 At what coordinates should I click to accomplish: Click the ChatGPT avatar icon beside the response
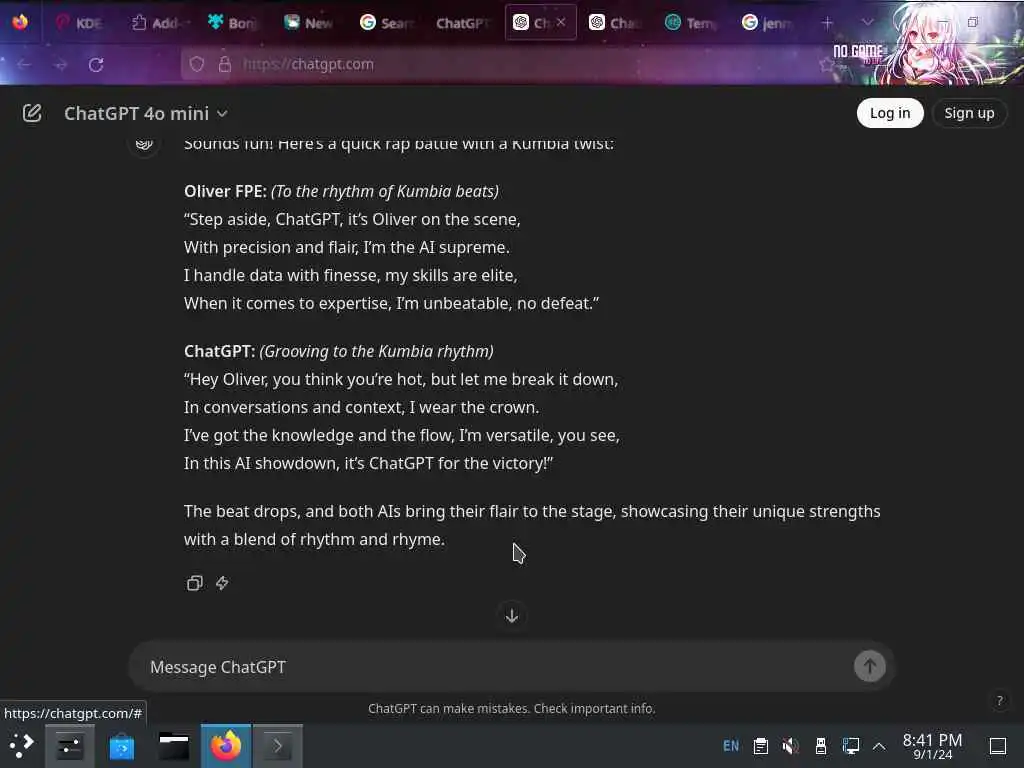click(144, 144)
